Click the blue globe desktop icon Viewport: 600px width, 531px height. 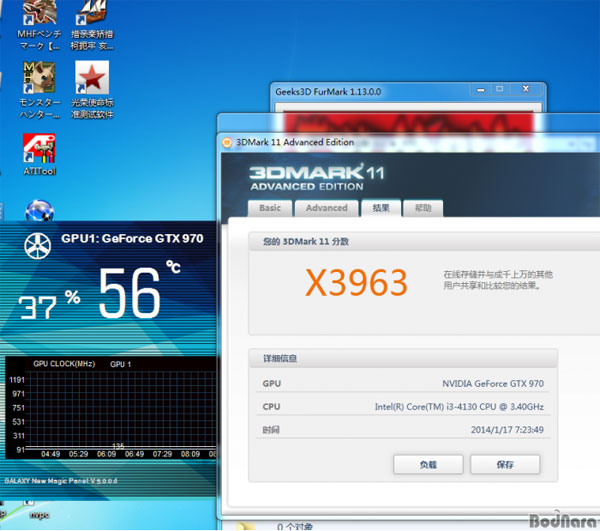pos(39,212)
